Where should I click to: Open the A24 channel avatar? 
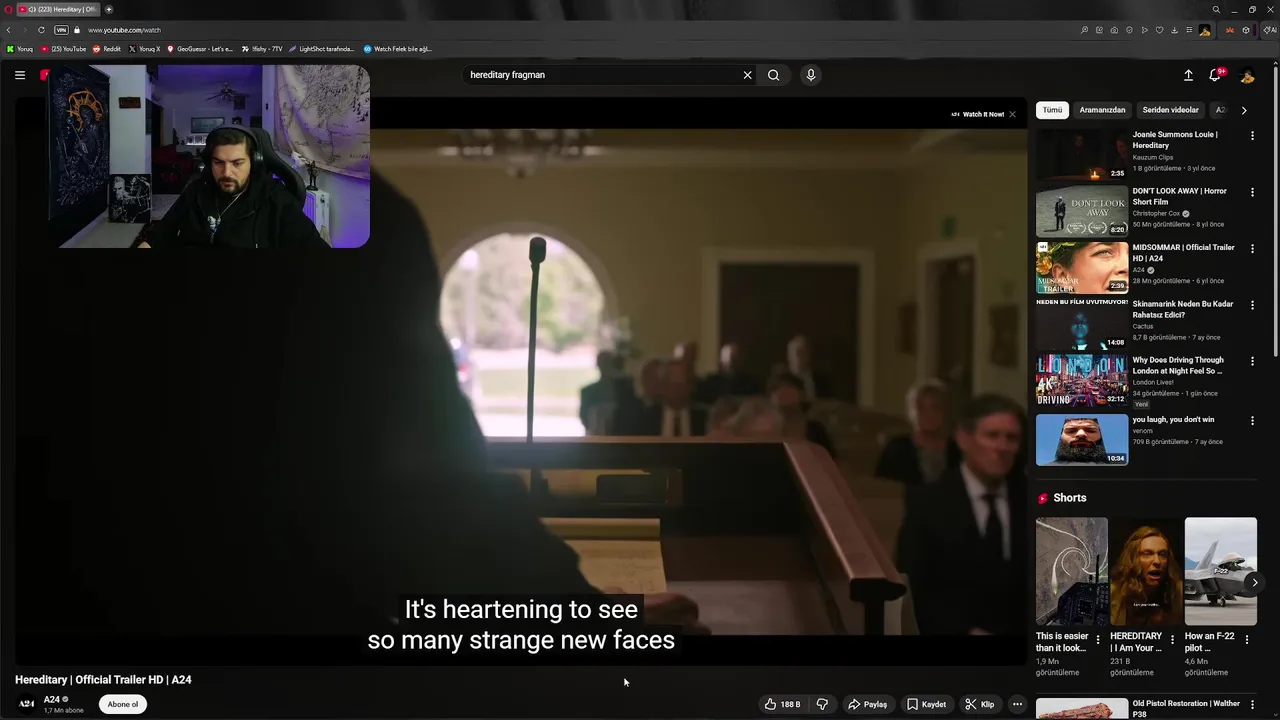(27, 704)
